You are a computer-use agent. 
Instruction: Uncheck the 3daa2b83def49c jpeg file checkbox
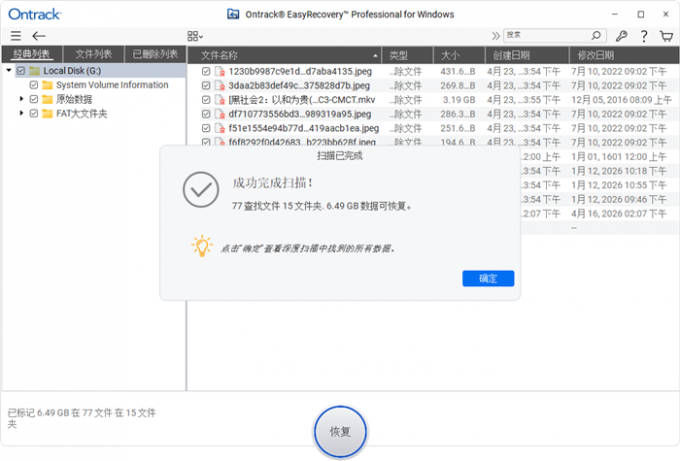(206, 86)
